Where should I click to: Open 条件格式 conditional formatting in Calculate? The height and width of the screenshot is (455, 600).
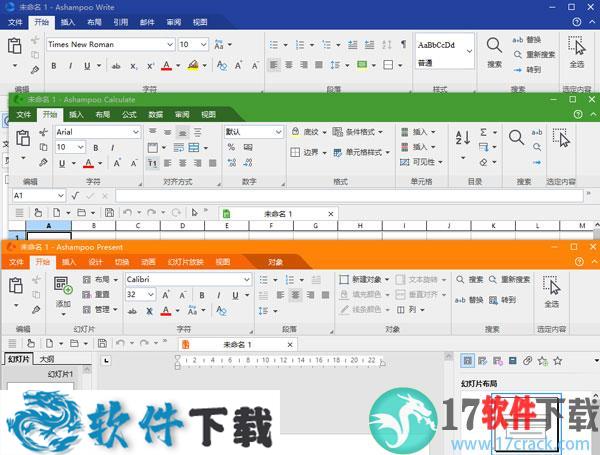coord(357,132)
